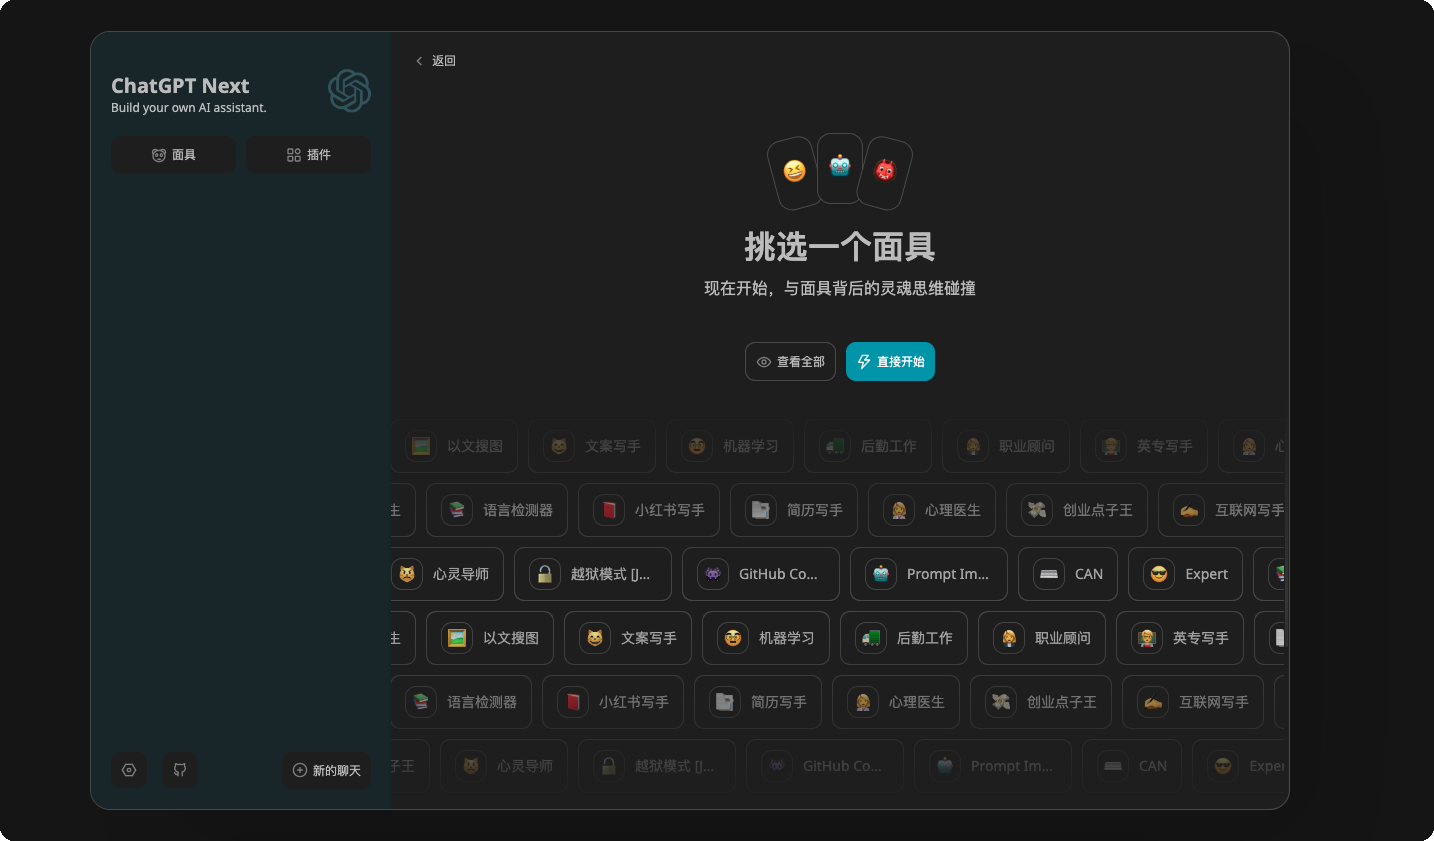The image size is (1434, 841).
Task: Click red book icon on upper 小红书写手
Action: (609, 510)
